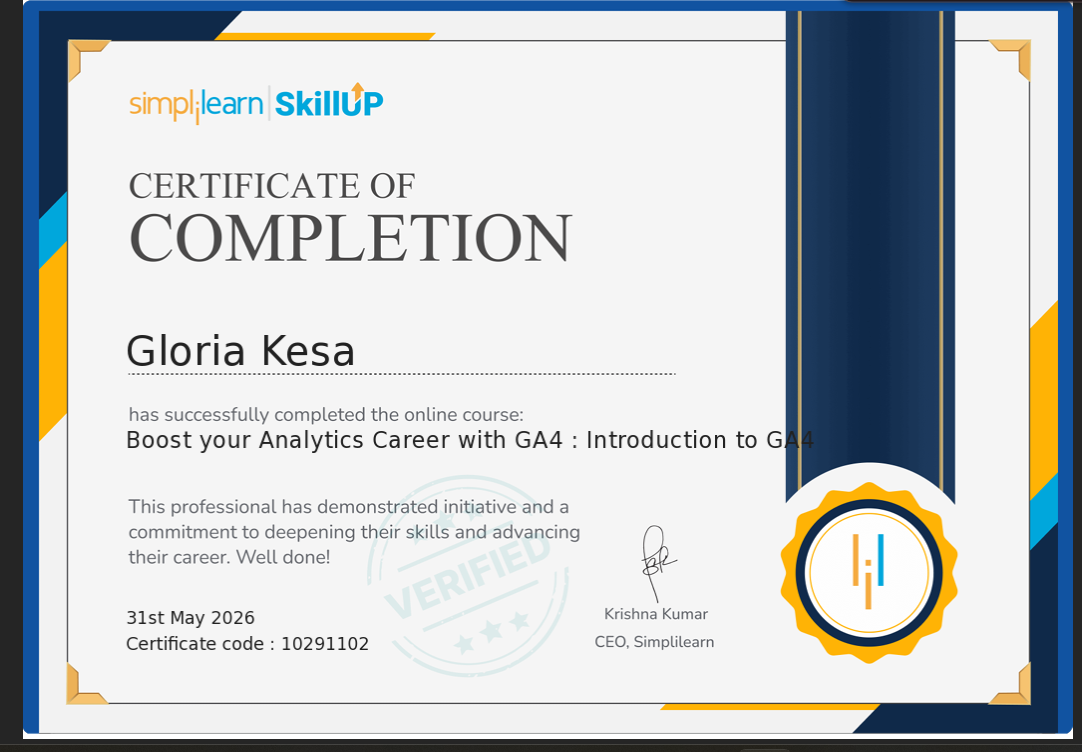This screenshot has width=1082, height=752.
Task: Click the gold medal badge emblem
Action: click(x=869, y=573)
